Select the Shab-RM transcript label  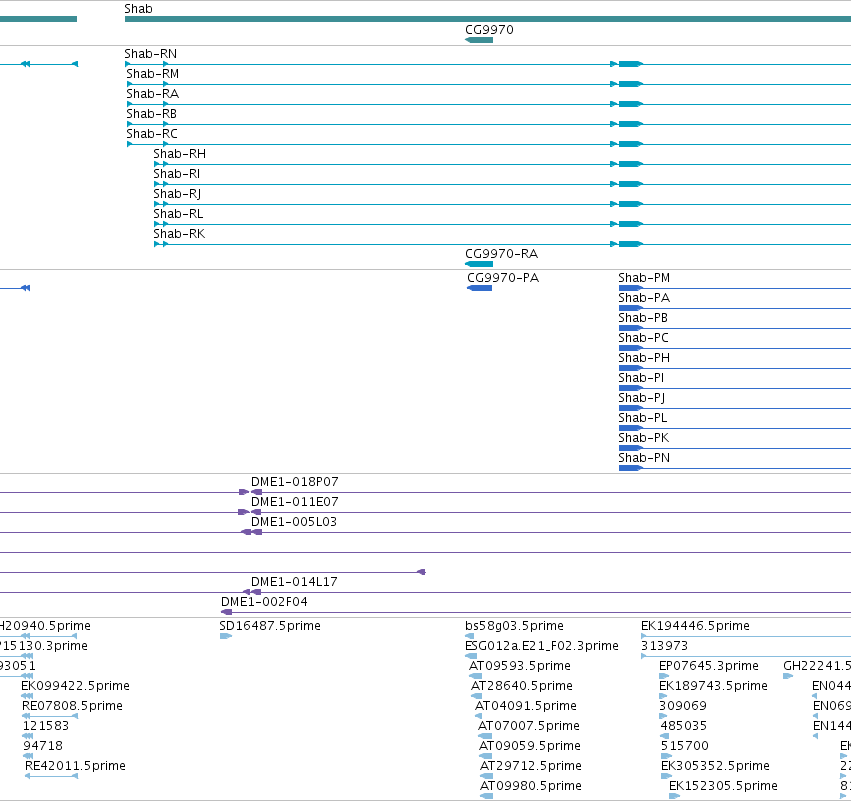click(x=153, y=74)
